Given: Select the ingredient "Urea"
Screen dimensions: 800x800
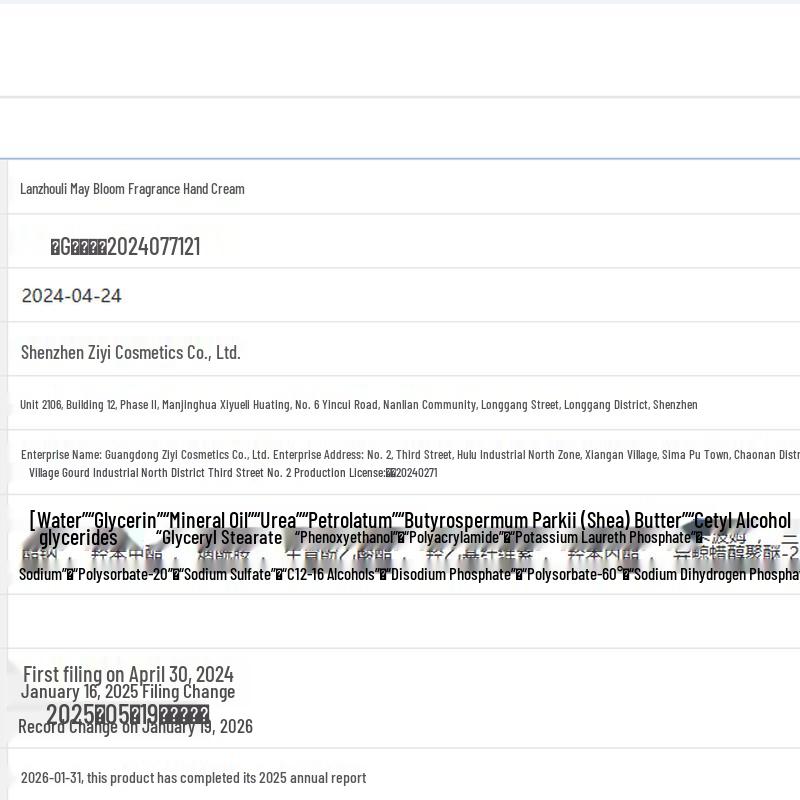Looking at the screenshot, I should click(278, 521).
